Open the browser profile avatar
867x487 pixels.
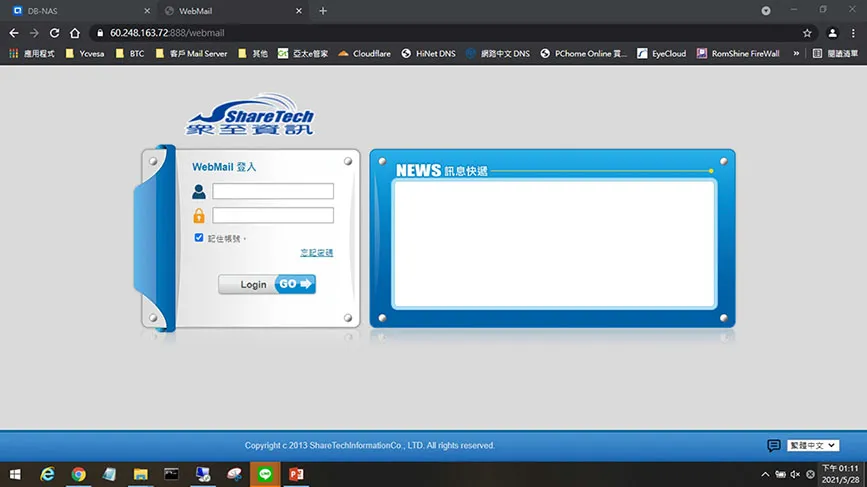tap(832, 33)
